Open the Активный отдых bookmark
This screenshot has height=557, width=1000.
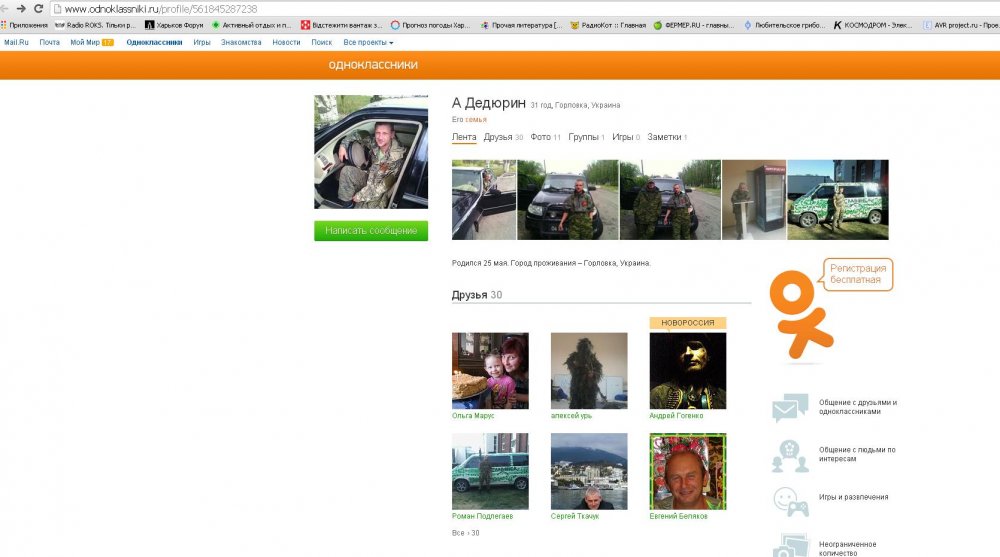(251, 26)
